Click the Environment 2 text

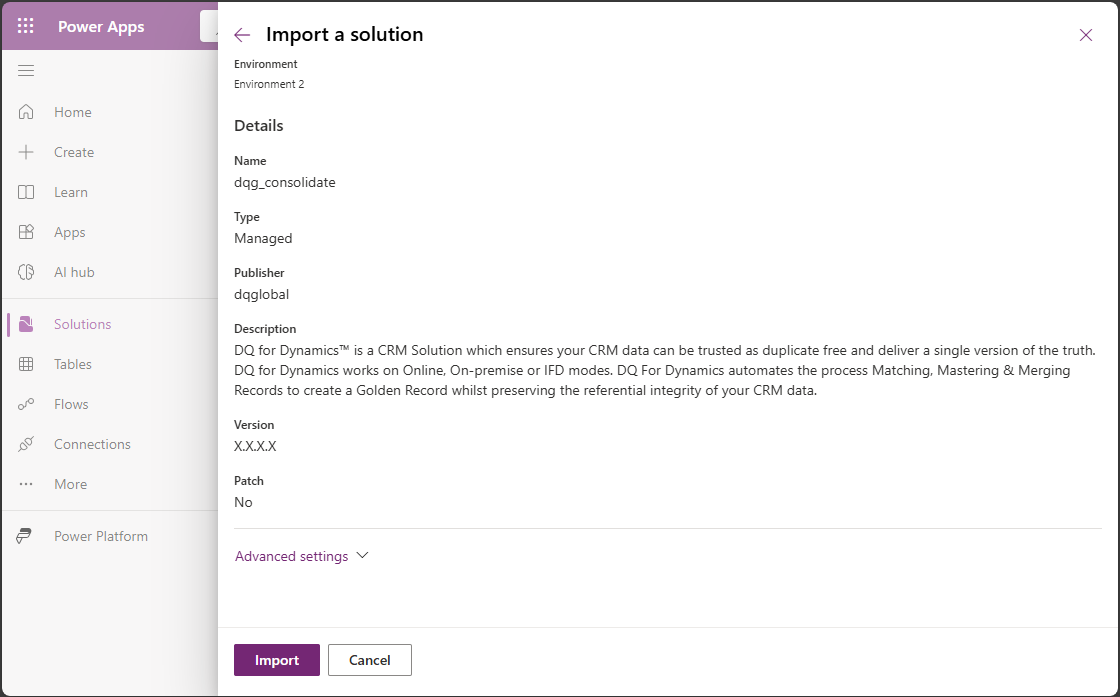click(269, 84)
